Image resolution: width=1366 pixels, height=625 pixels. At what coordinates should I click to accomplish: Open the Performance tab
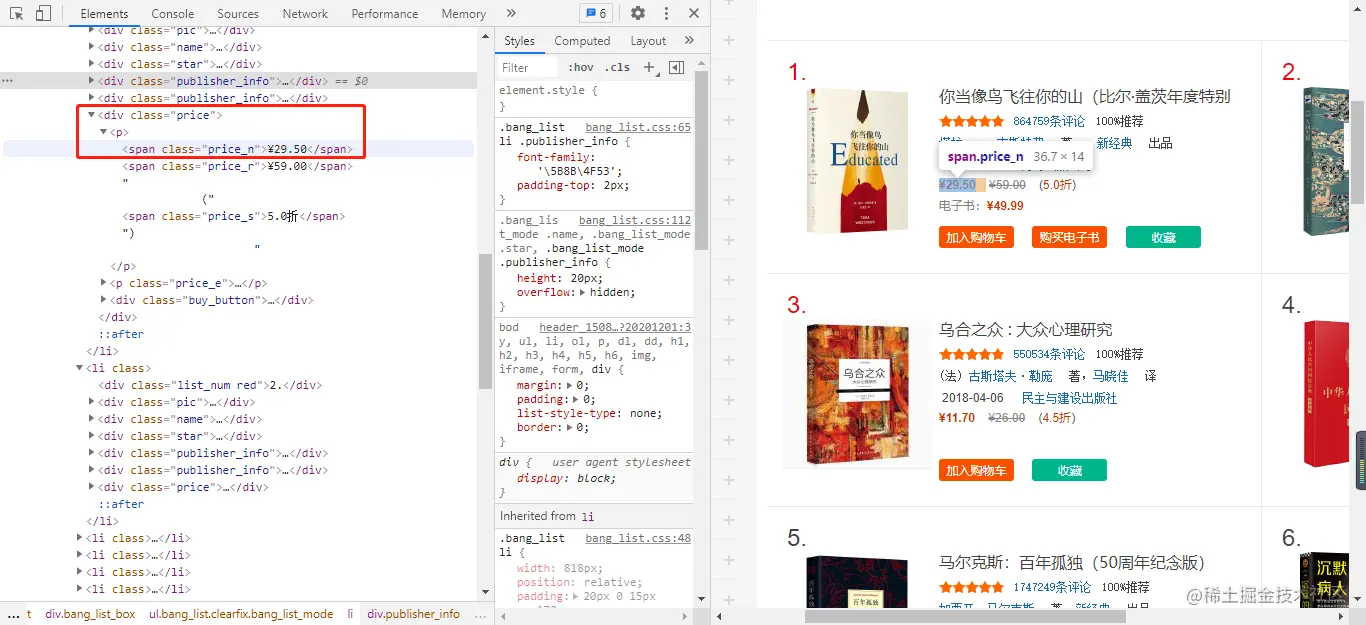(x=385, y=14)
